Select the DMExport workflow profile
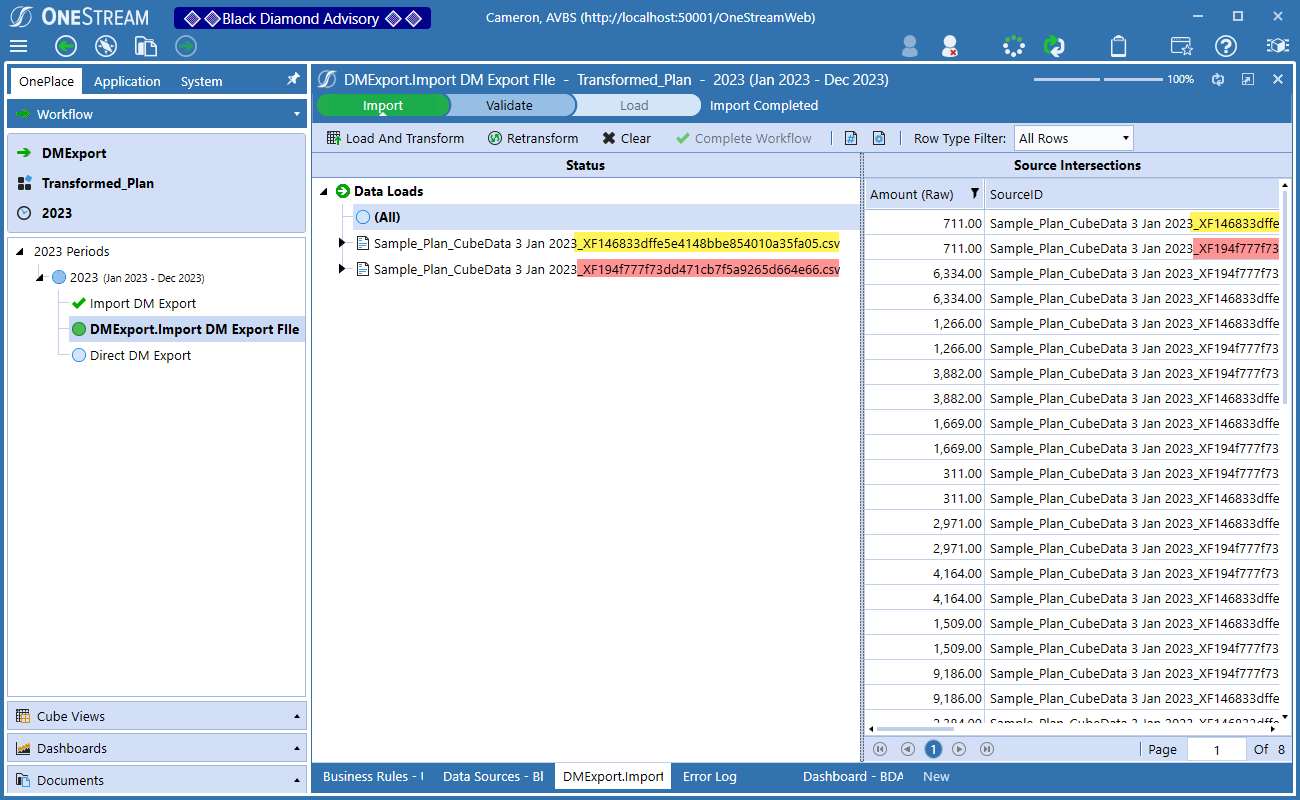 click(74, 153)
